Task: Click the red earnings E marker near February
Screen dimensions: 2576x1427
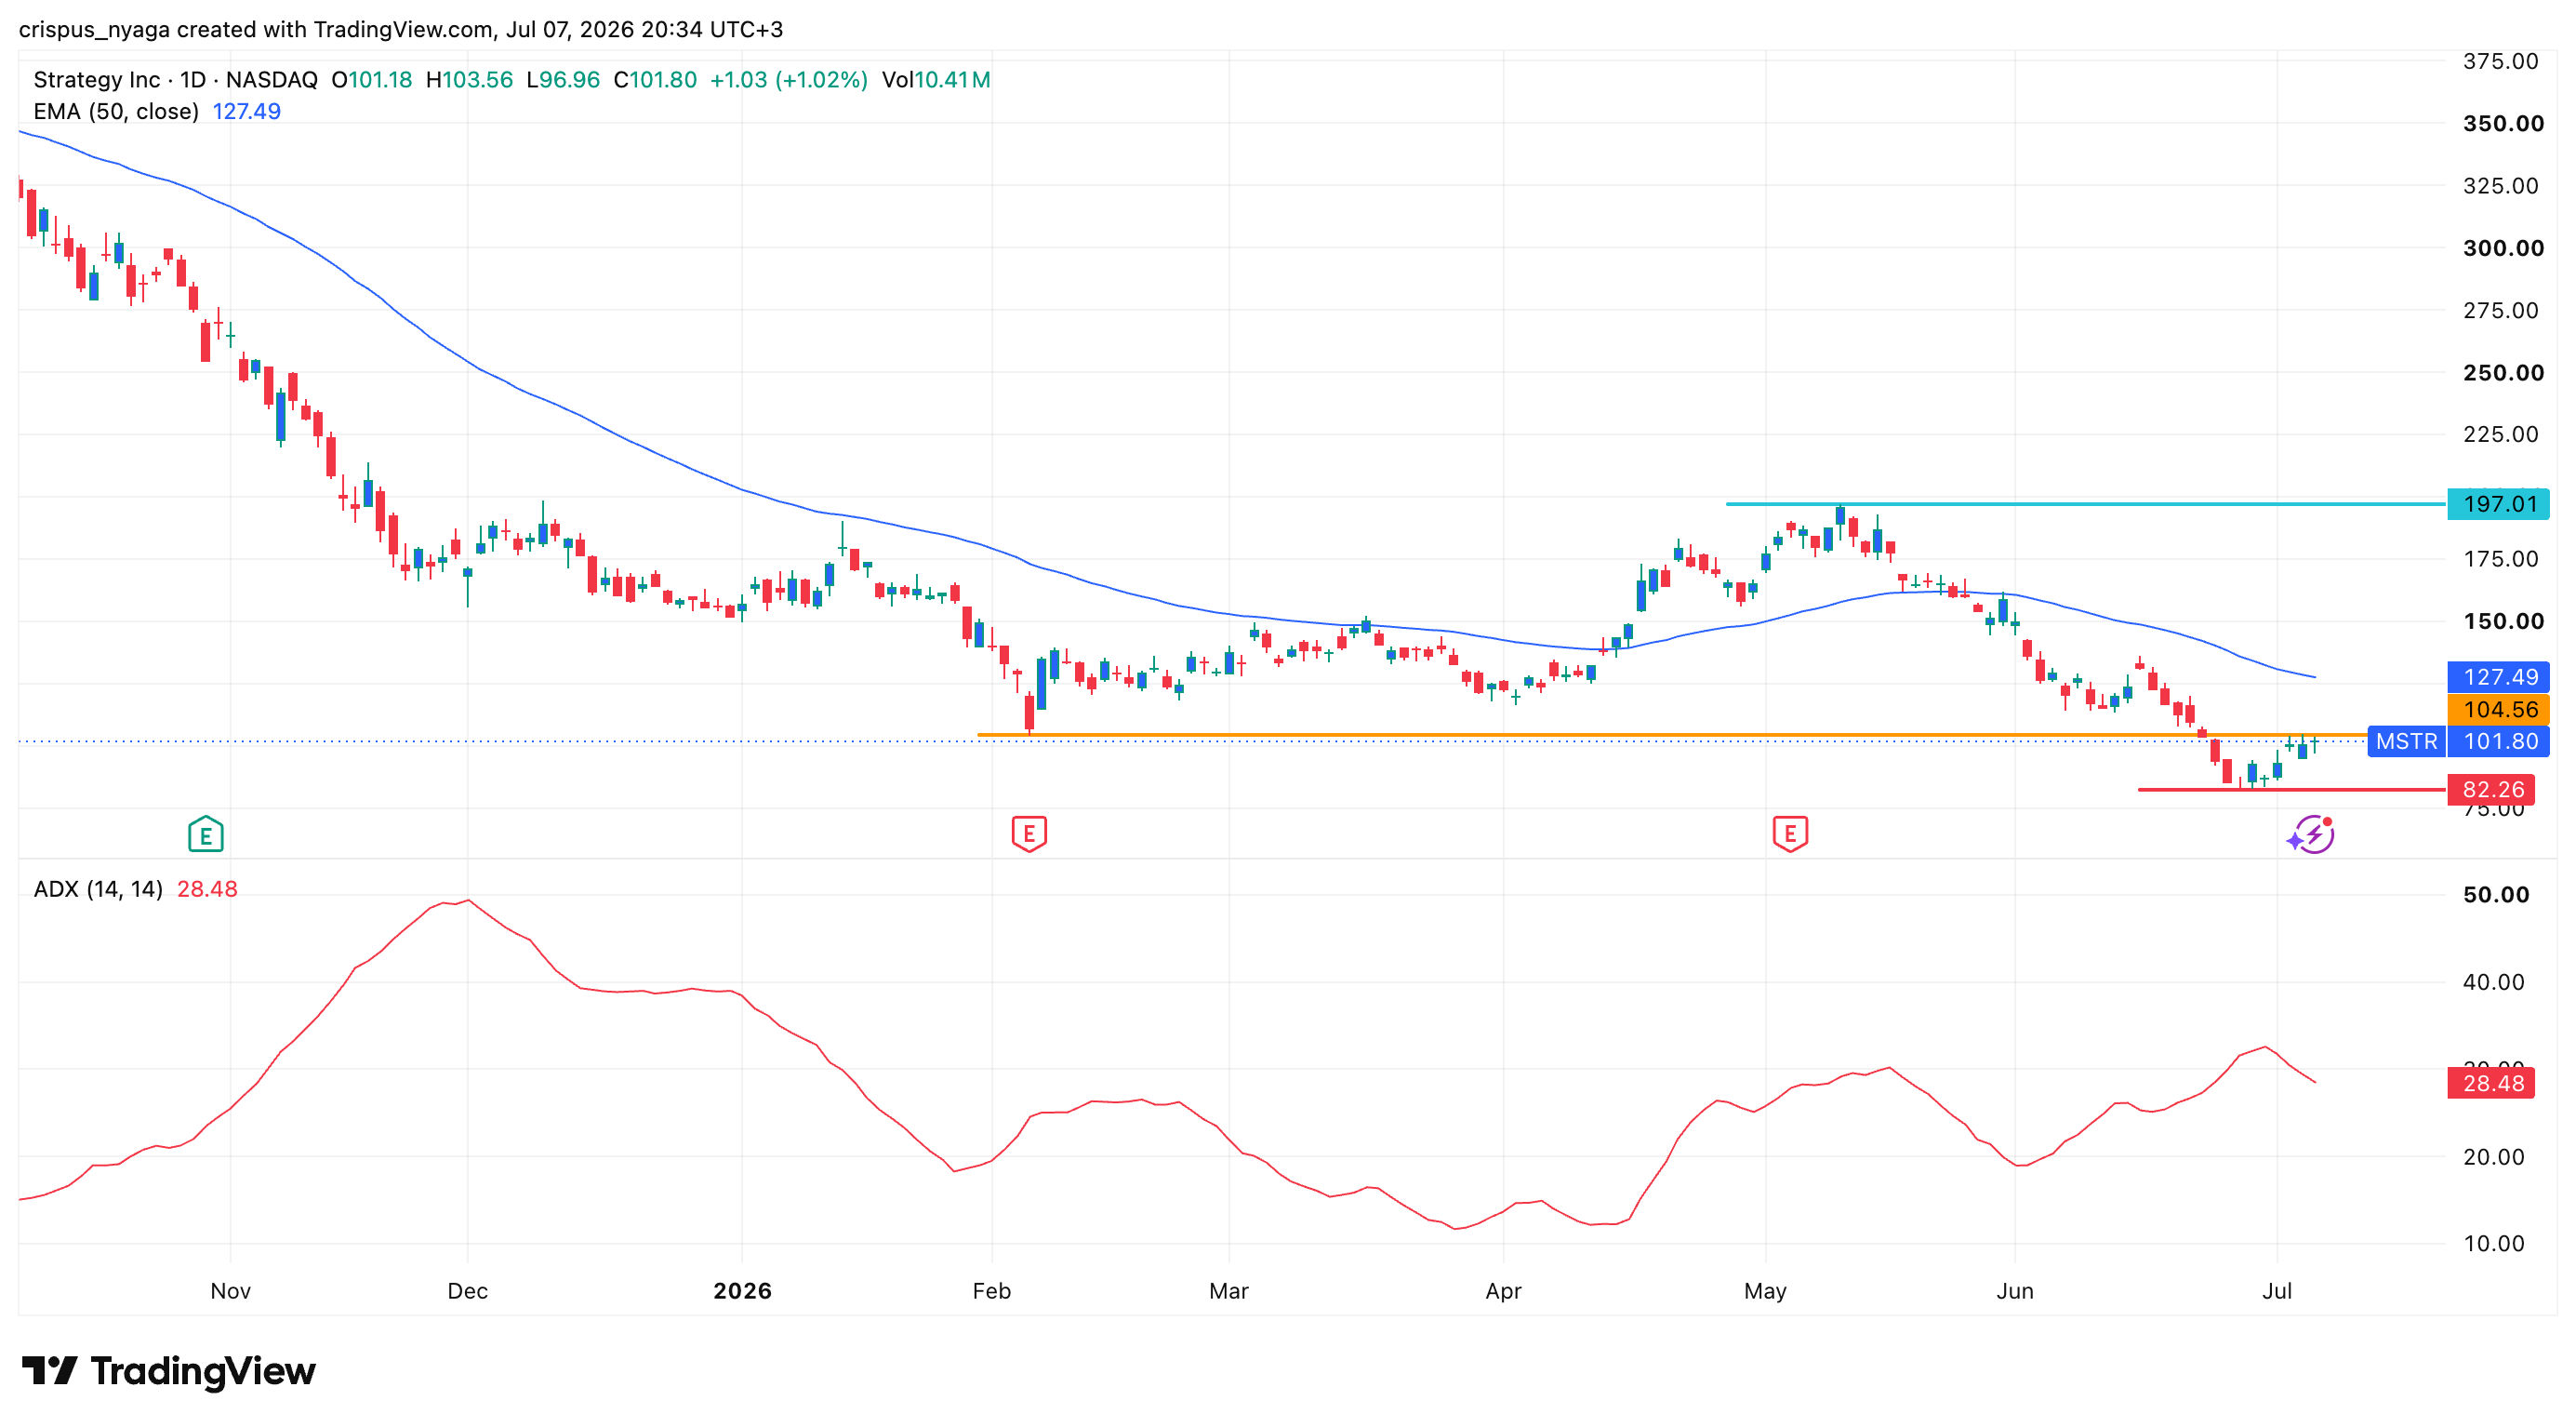Action: [x=1029, y=833]
